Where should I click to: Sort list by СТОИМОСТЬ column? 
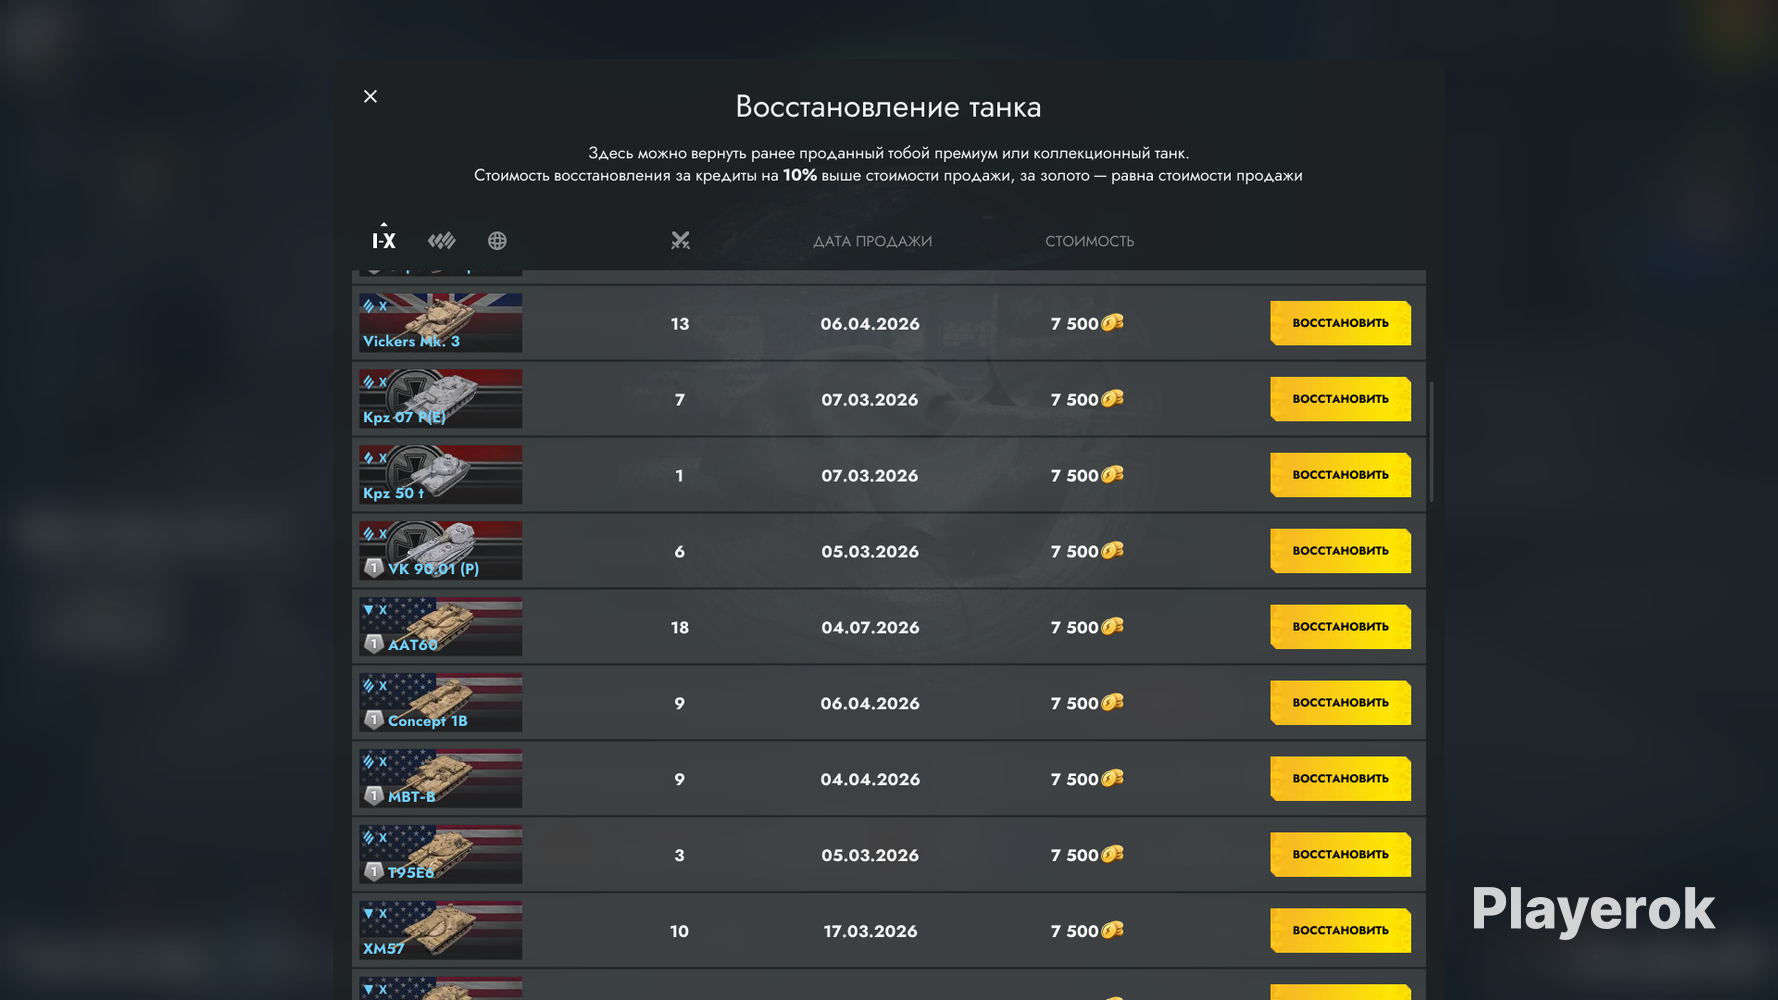[x=1089, y=241]
